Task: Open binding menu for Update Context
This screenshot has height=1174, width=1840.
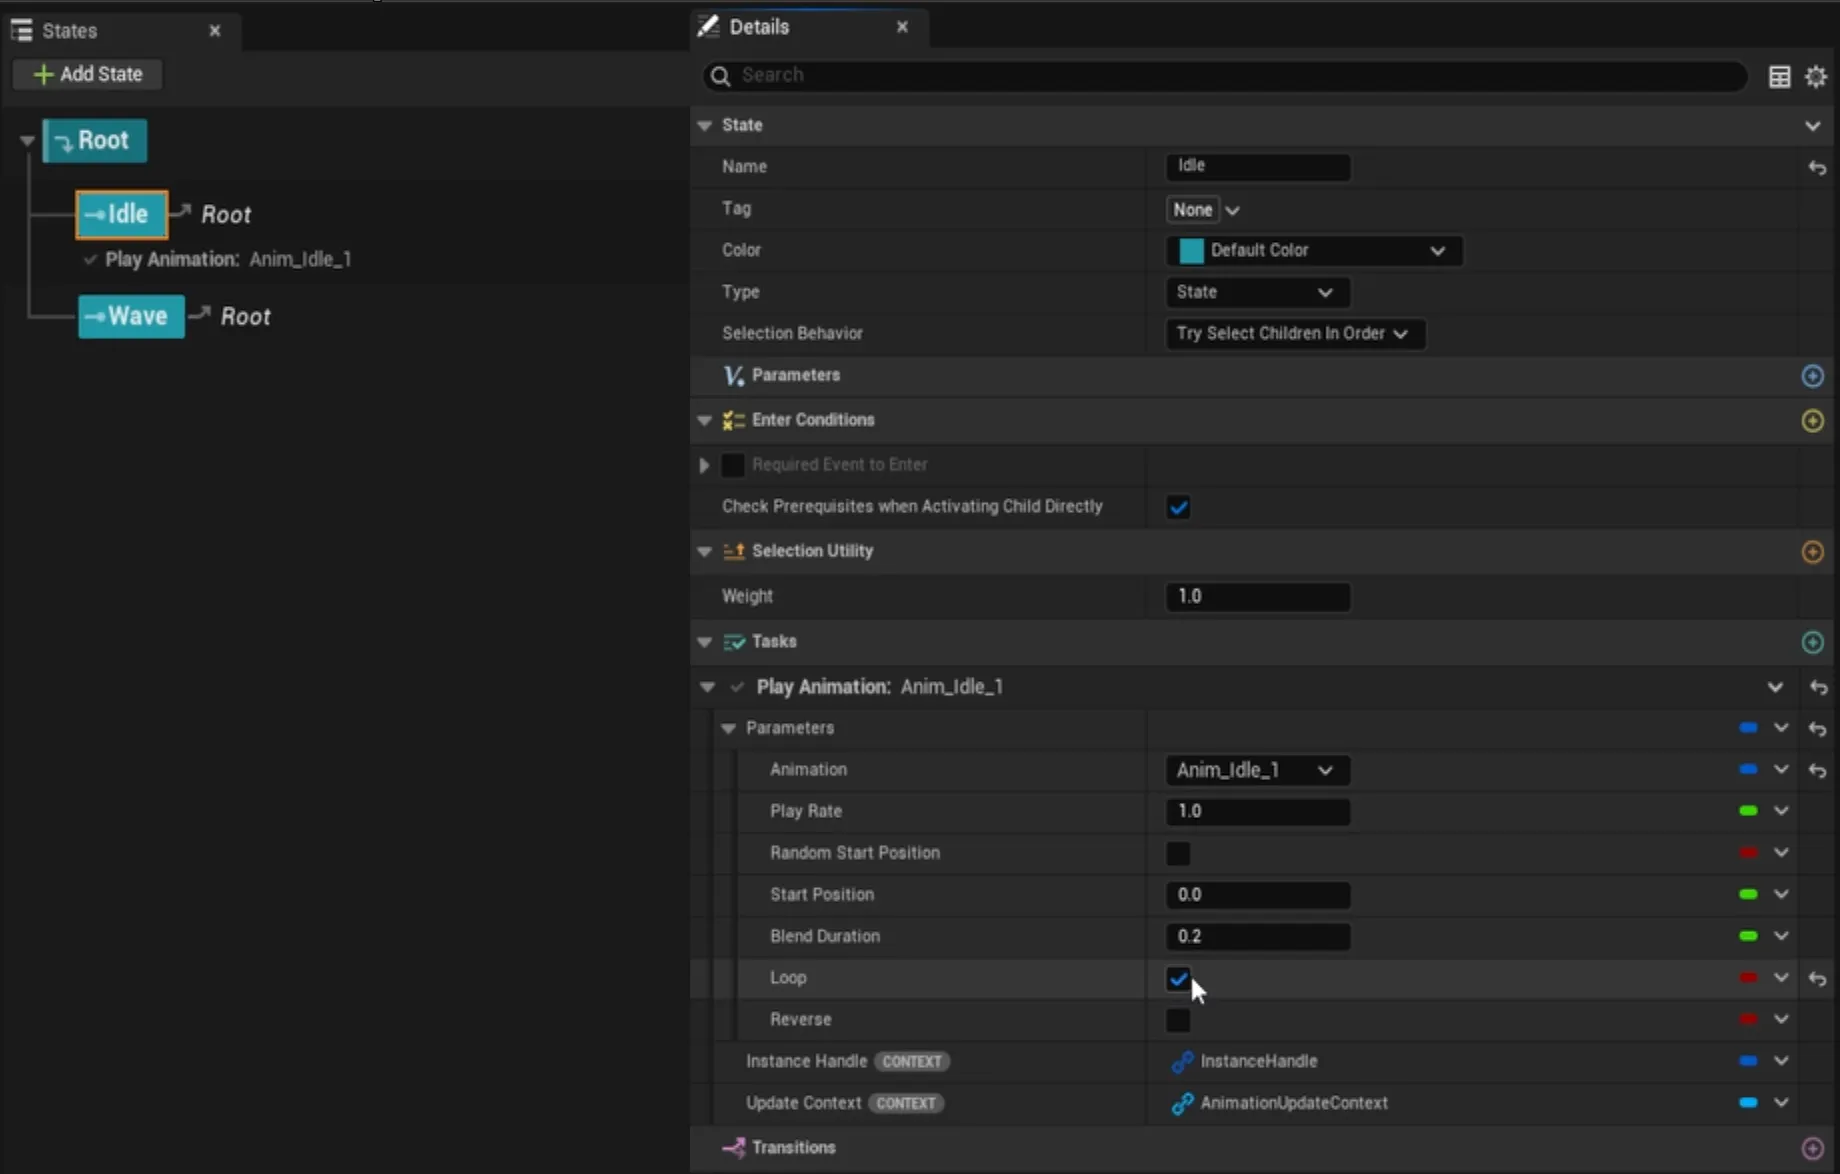Action: [1781, 1102]
